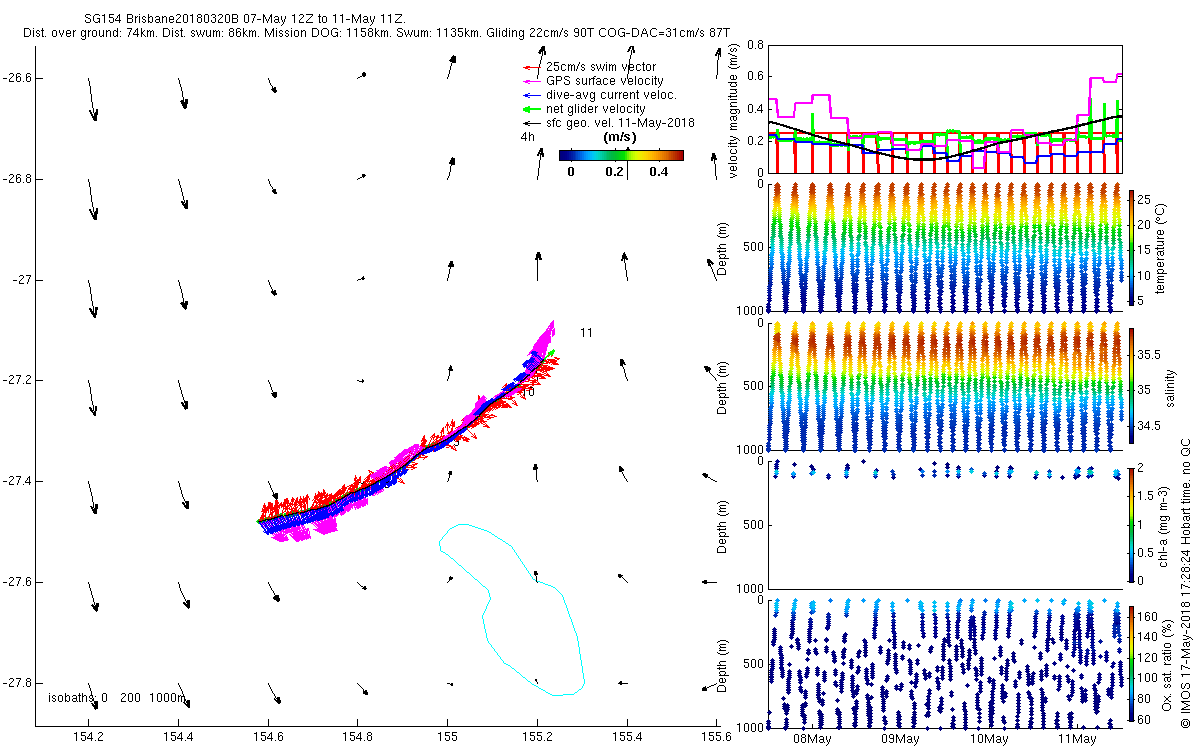Click the day '11' marker label on the map
Screen dimensions: 1200x750
pyautogui.click(x=587, y=332)
